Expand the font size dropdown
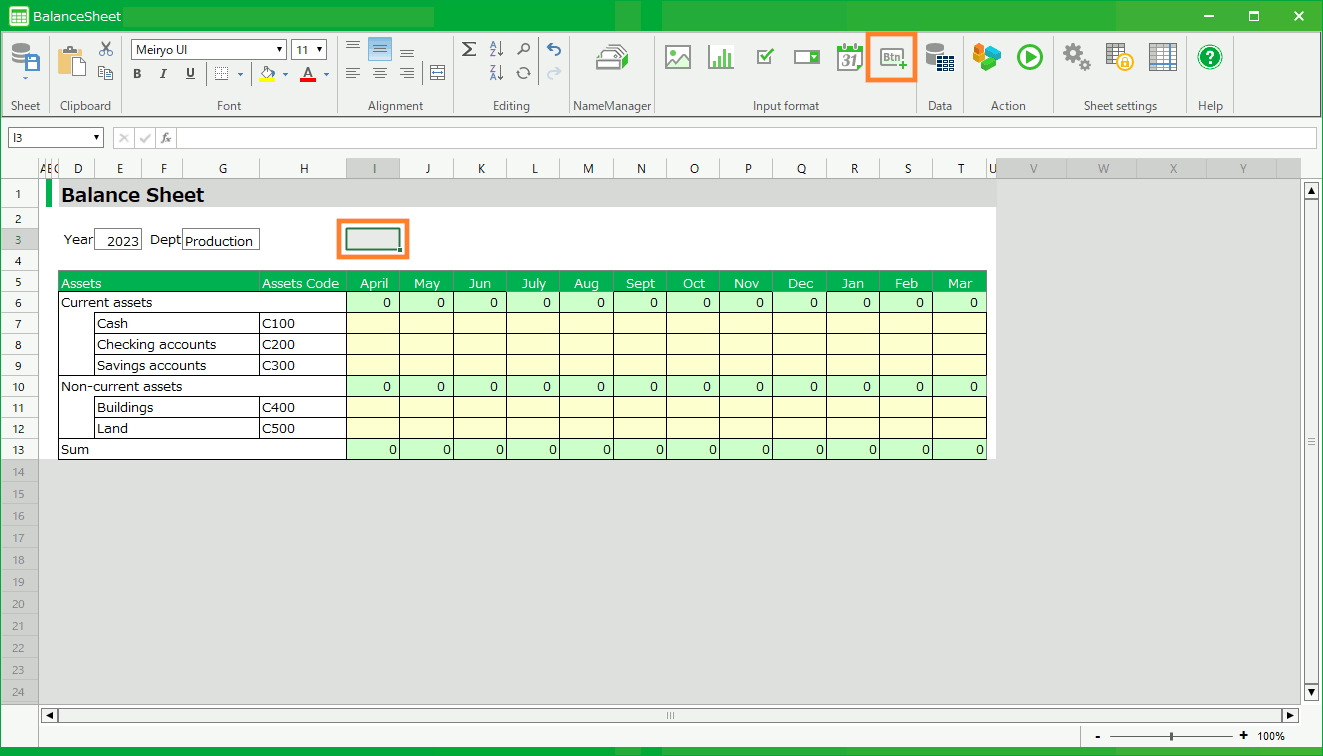1323x756 pixels. pyautogui.click(x=320, y=50)
